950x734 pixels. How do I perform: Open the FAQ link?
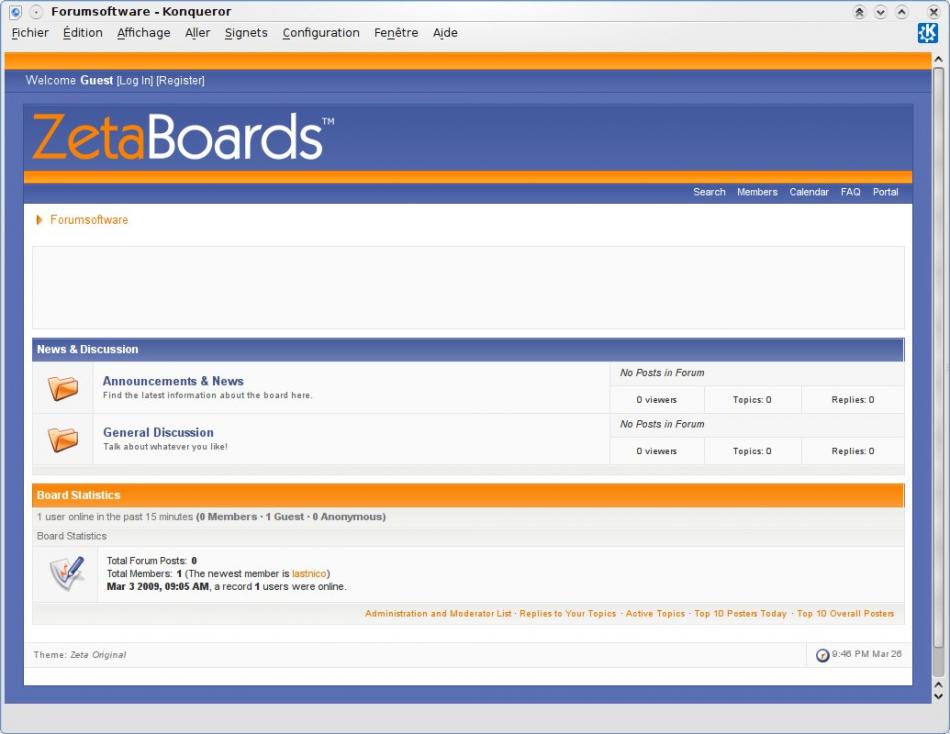tap(851, 192)
